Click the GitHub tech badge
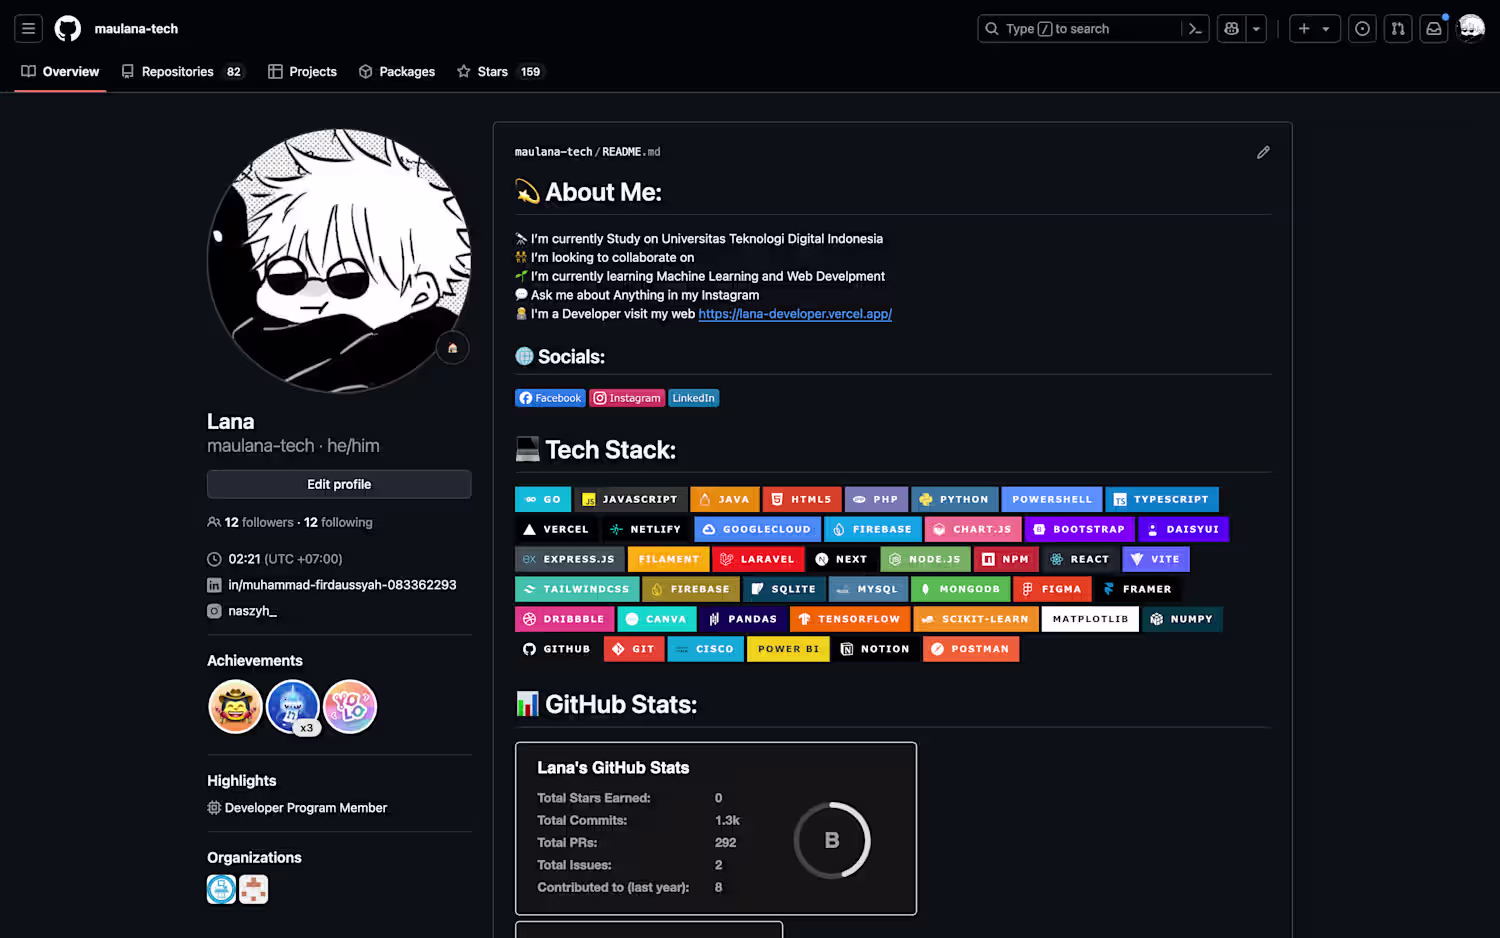Viewport: 1500px width, 938px height. click(x=557, y=649)
